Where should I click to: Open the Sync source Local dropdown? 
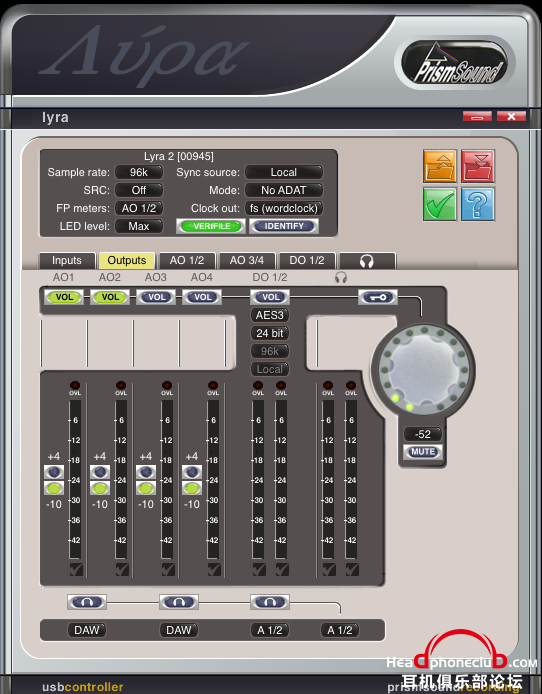pyautogui.click(x=284, y=172)
